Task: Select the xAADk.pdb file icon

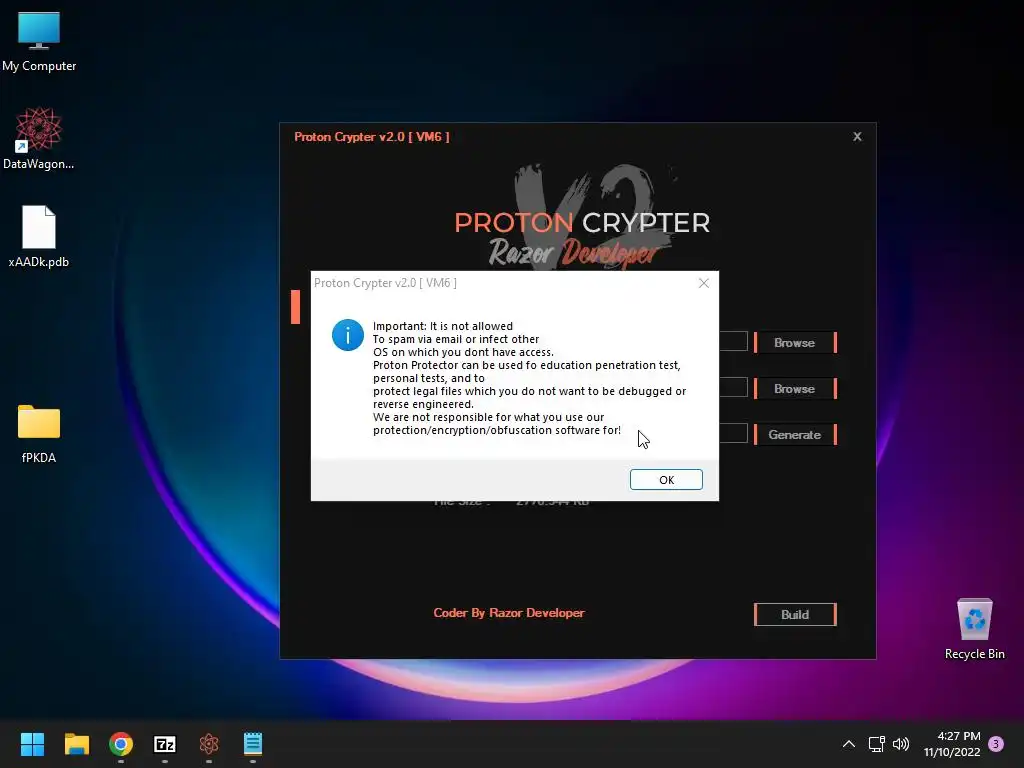Action: [x=39, y=236]
